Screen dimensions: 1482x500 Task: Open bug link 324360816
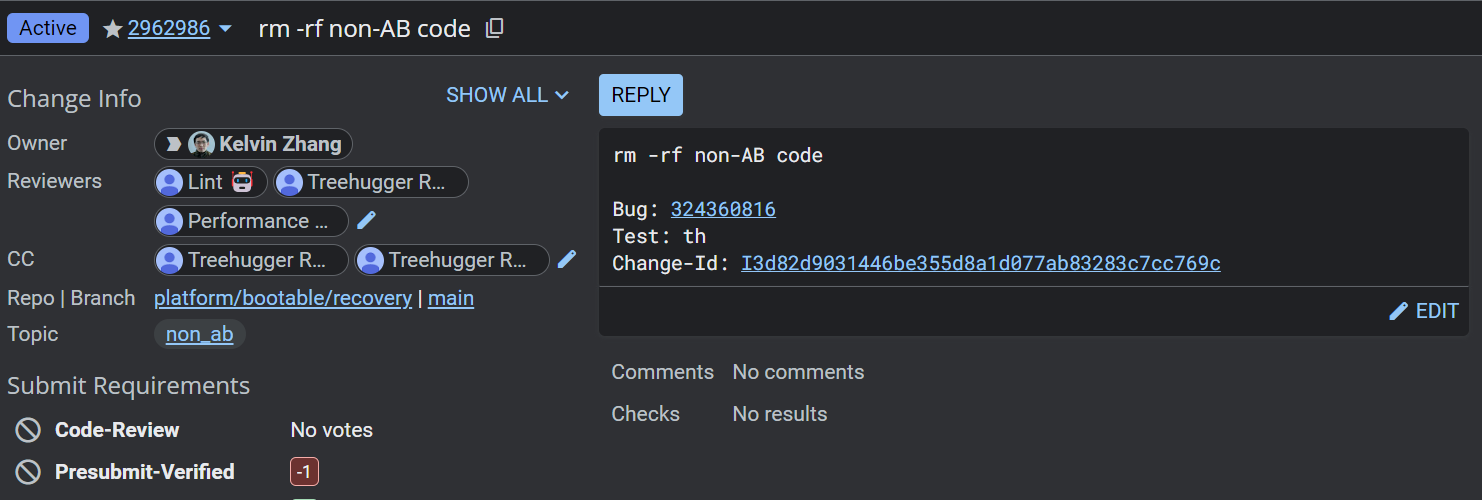coord(723,209)
